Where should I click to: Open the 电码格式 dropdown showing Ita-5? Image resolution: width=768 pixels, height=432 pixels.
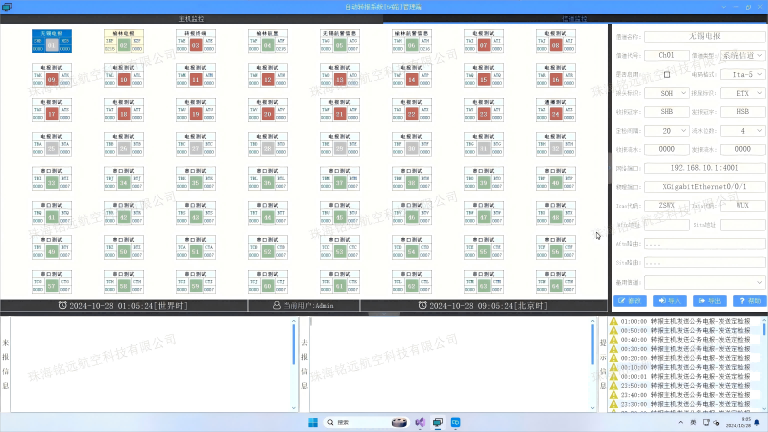(x=742, y=74)
